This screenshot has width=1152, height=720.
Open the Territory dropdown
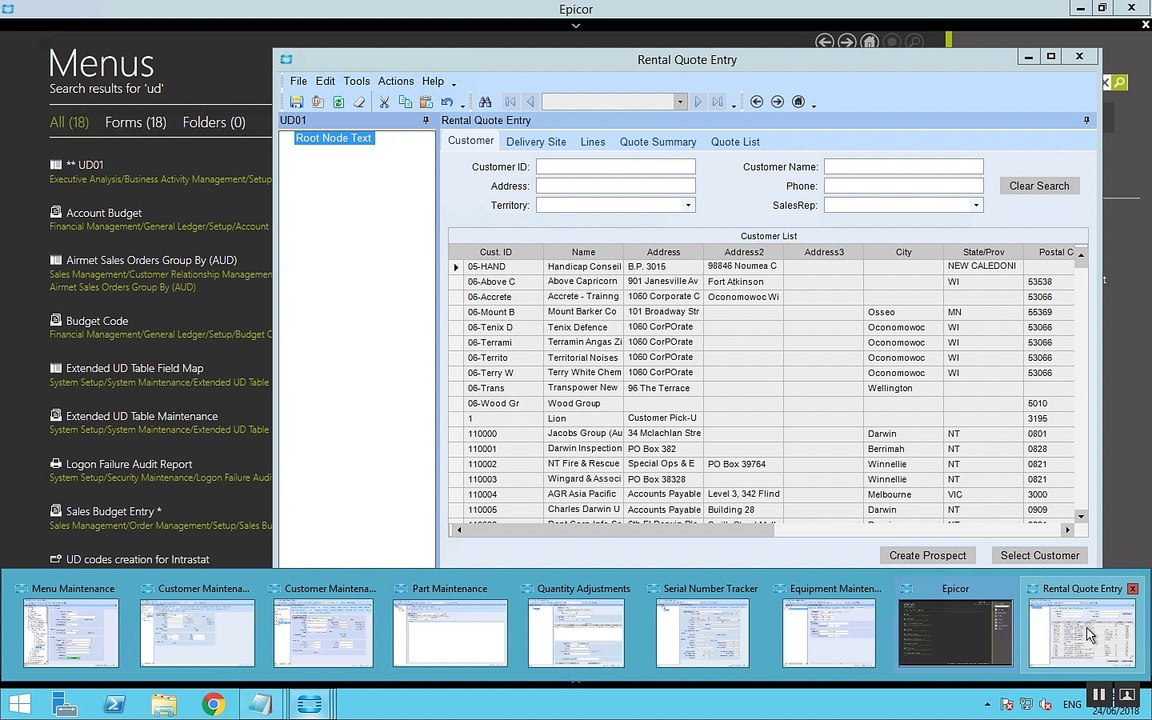tap(688, 205)
